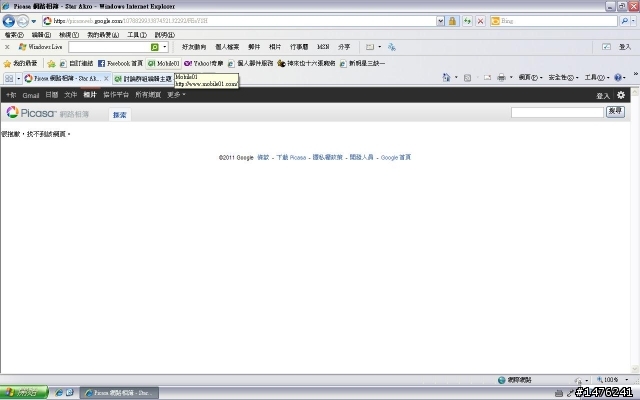Click MSN in the Windows Live toolbar
Viewport: 640px width, 400px height.
point(323,47)
